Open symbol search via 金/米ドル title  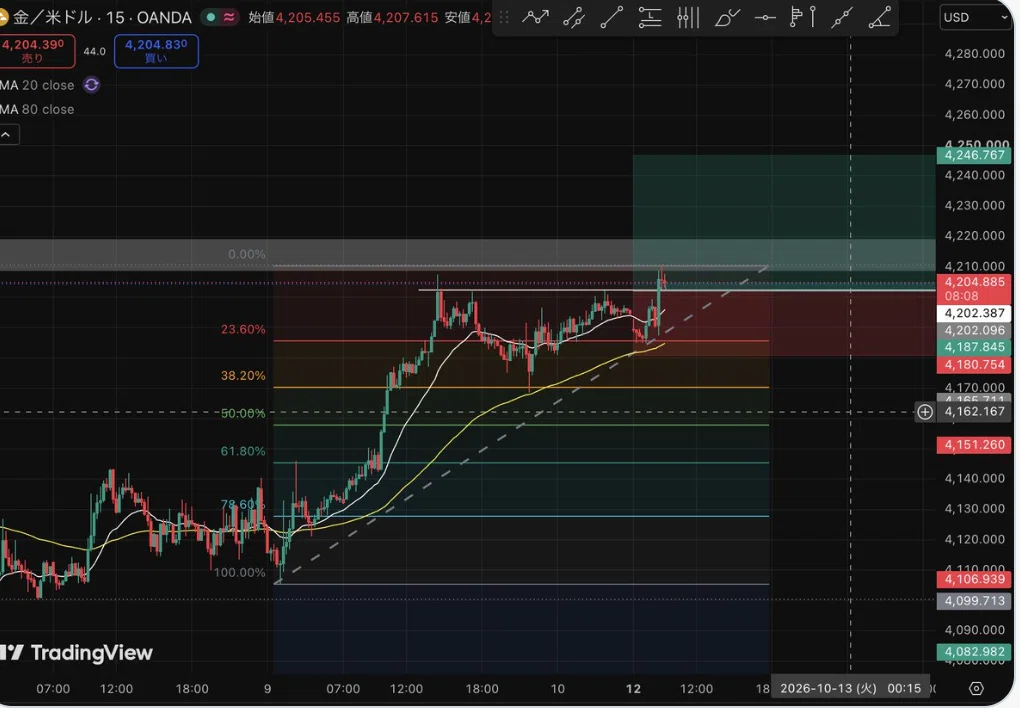point(103,18)
